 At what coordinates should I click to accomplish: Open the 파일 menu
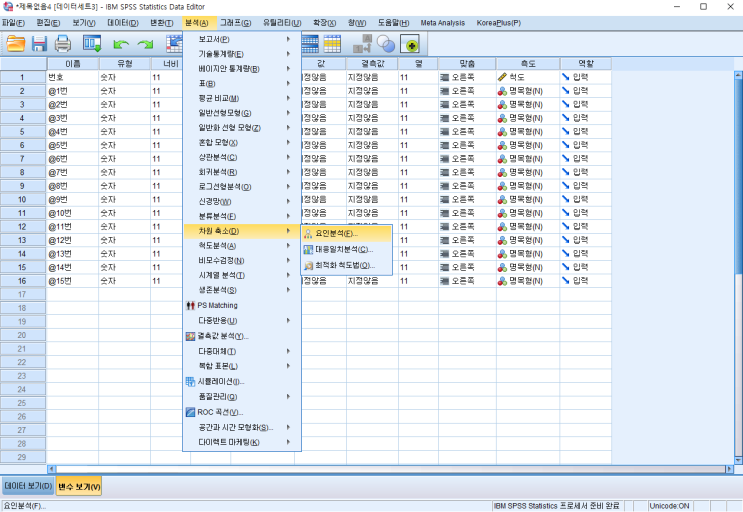(13, 23)
